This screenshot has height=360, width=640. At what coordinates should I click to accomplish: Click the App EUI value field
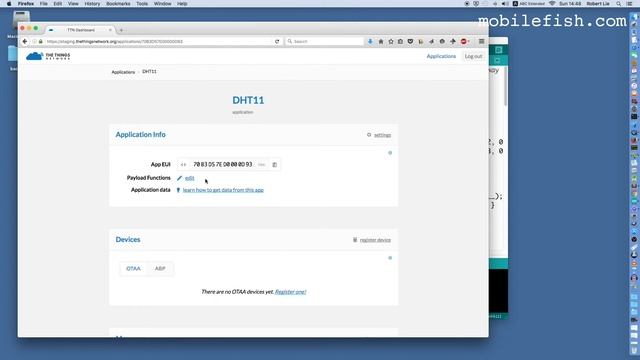[222, 164]
